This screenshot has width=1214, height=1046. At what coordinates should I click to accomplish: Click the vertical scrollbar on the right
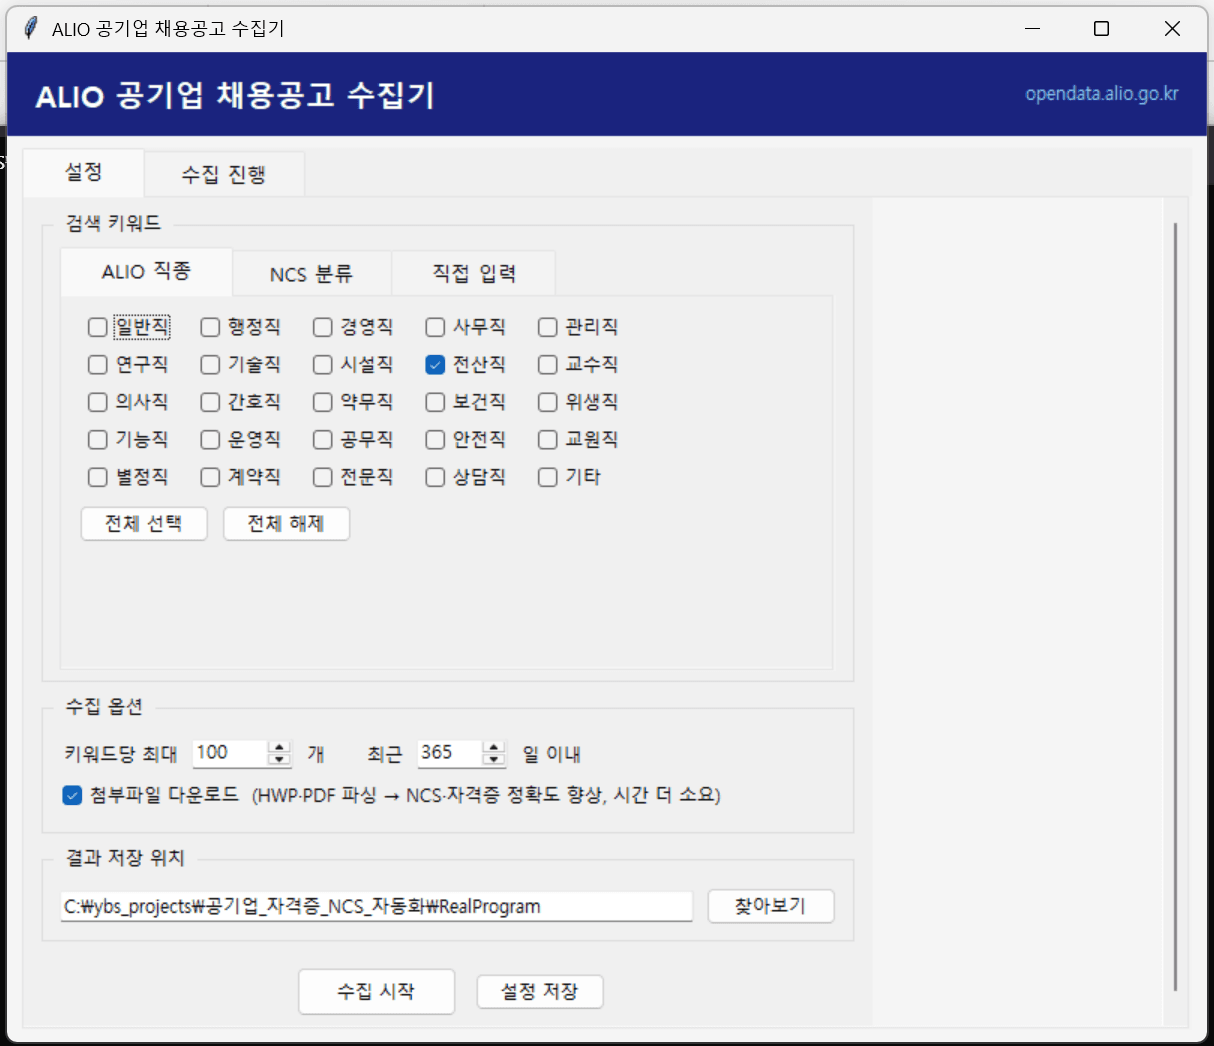1175,606
